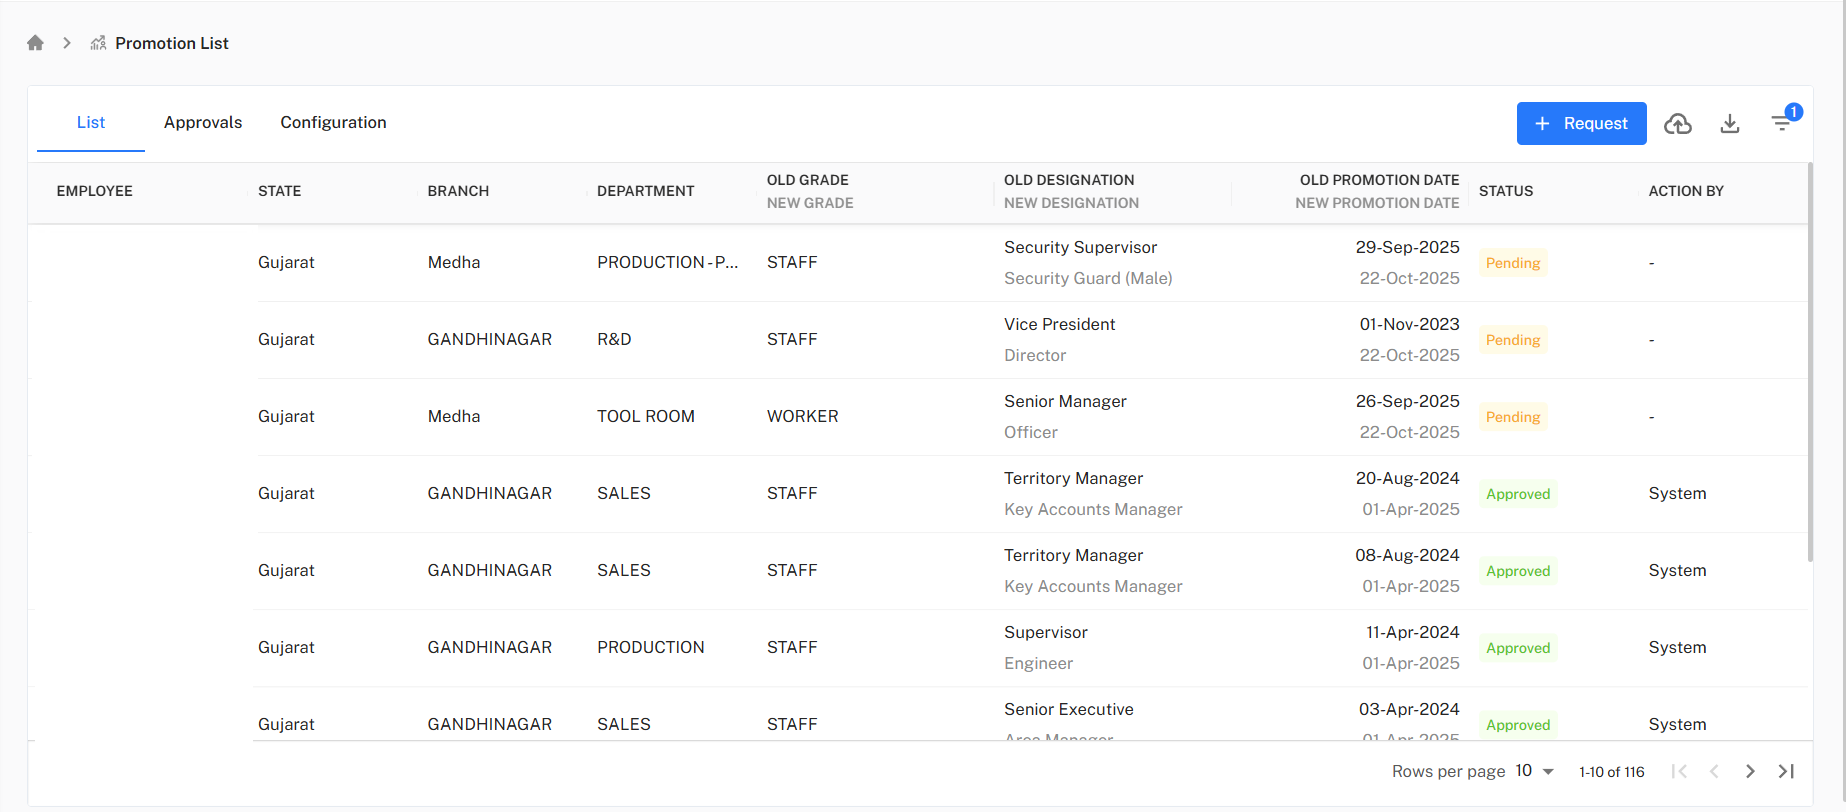Jump to the last page
Image resolution: width=1846 pixels, height=812 pixels.
click(x=1786, y=771)
